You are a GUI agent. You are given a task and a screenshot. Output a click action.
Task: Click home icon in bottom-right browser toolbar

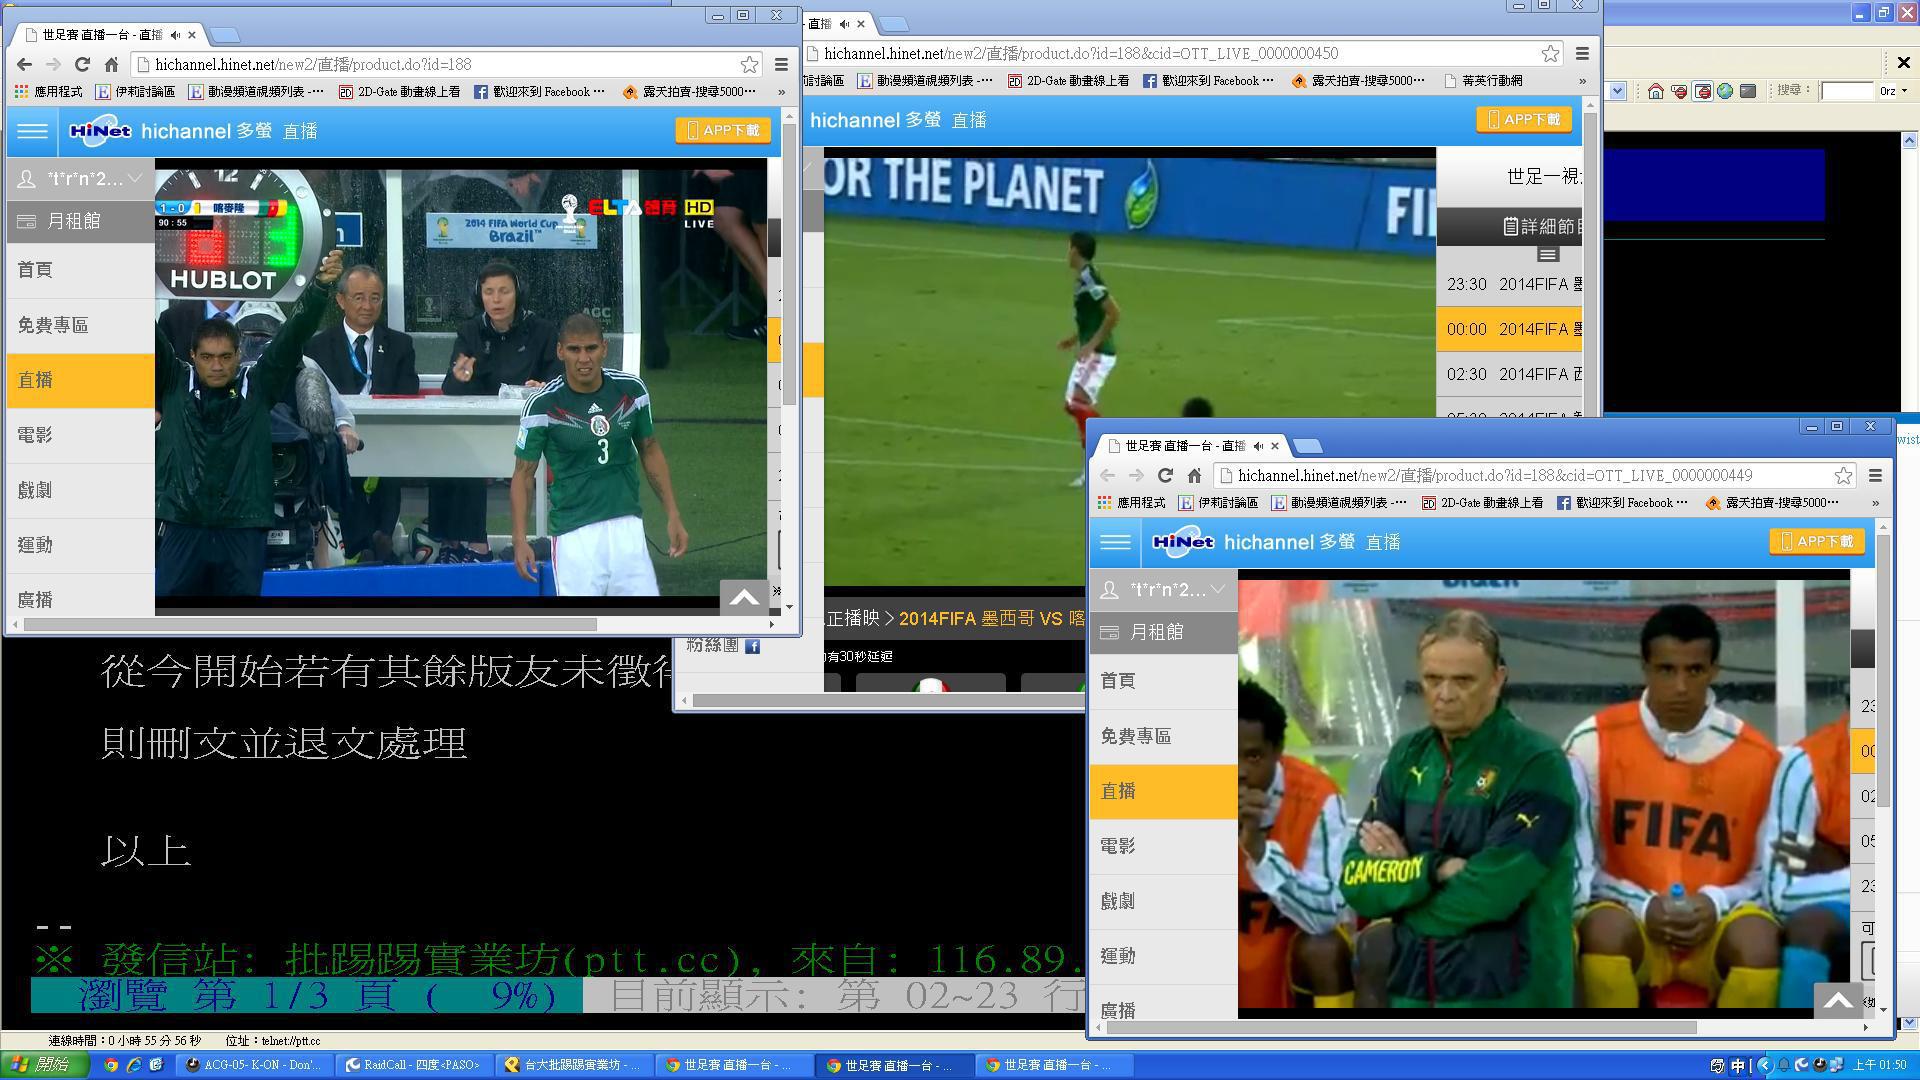[x=1194, y=476]
